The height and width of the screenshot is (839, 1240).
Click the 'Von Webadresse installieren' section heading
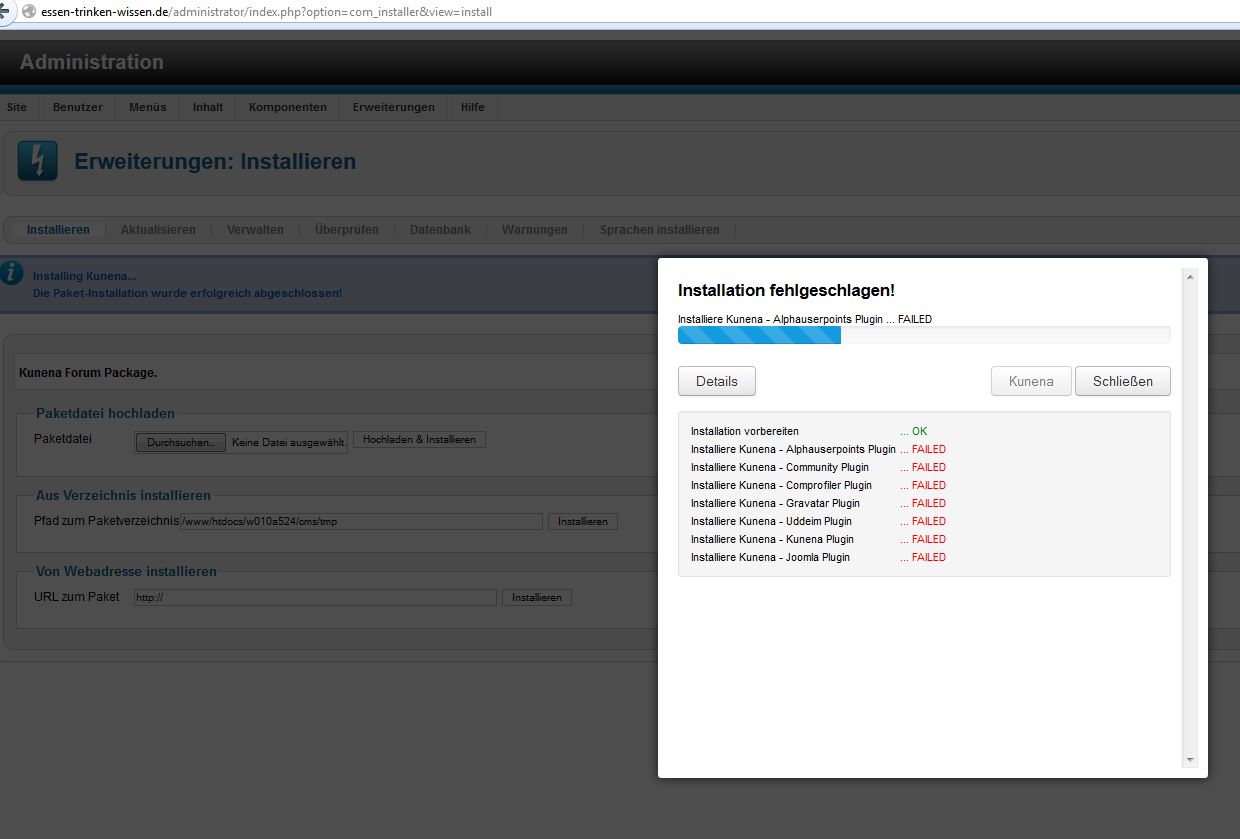[x=126, y=571]
